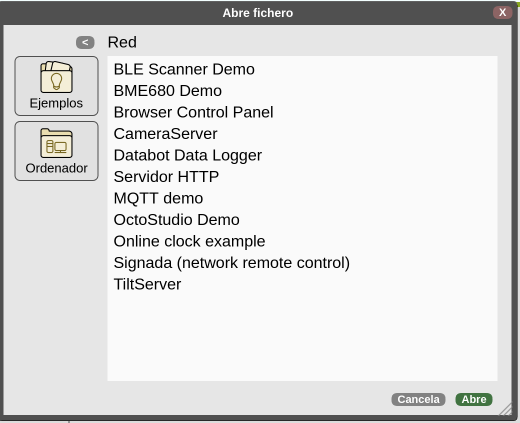
Task: Choose MQTT demo from list
Action: point(158,198)
